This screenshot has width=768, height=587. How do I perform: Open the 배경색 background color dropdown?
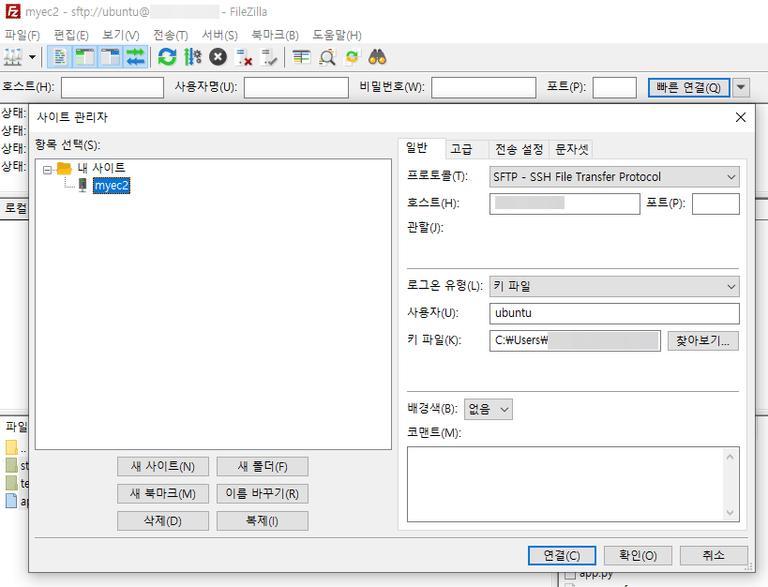(x=488, y=409)
